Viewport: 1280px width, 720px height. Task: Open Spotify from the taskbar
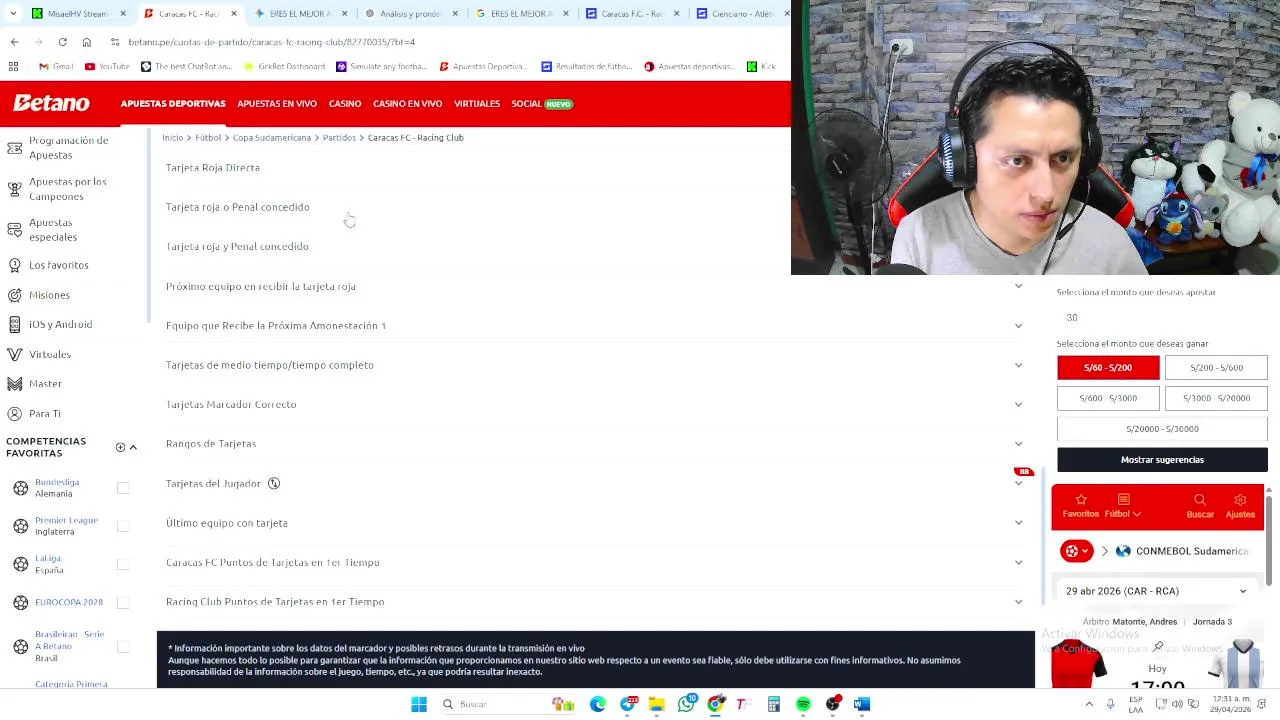coord(803,704)
